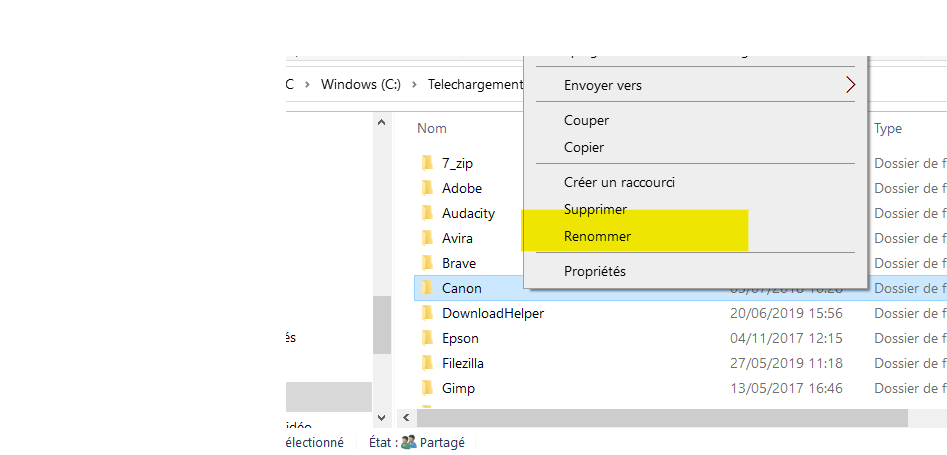Click the Avira folder icon
Screen dimensions: 947x455
(x=427, y=238)
